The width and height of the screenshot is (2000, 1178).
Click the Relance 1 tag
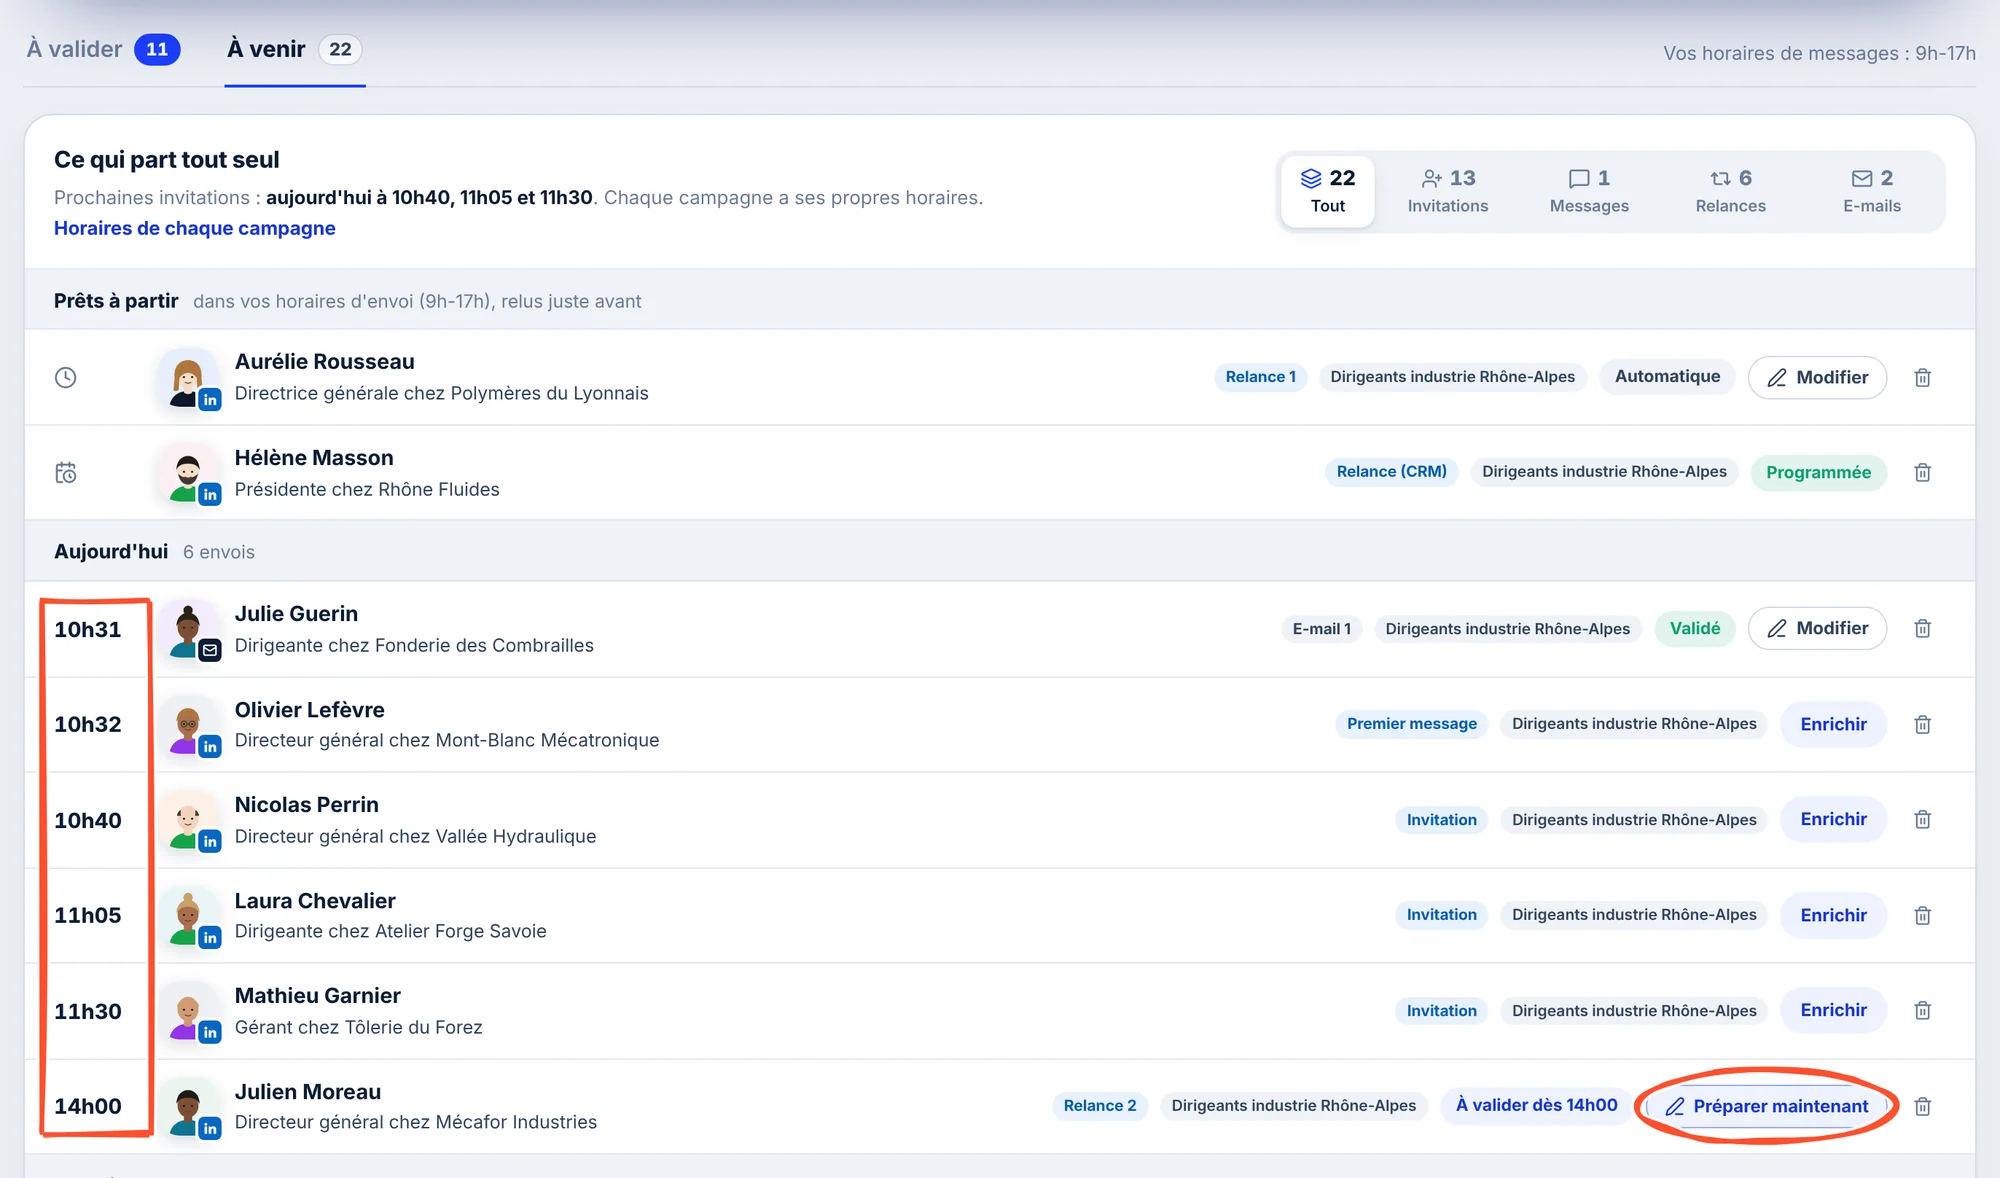pyautogui.click(x=1260, y=376)
